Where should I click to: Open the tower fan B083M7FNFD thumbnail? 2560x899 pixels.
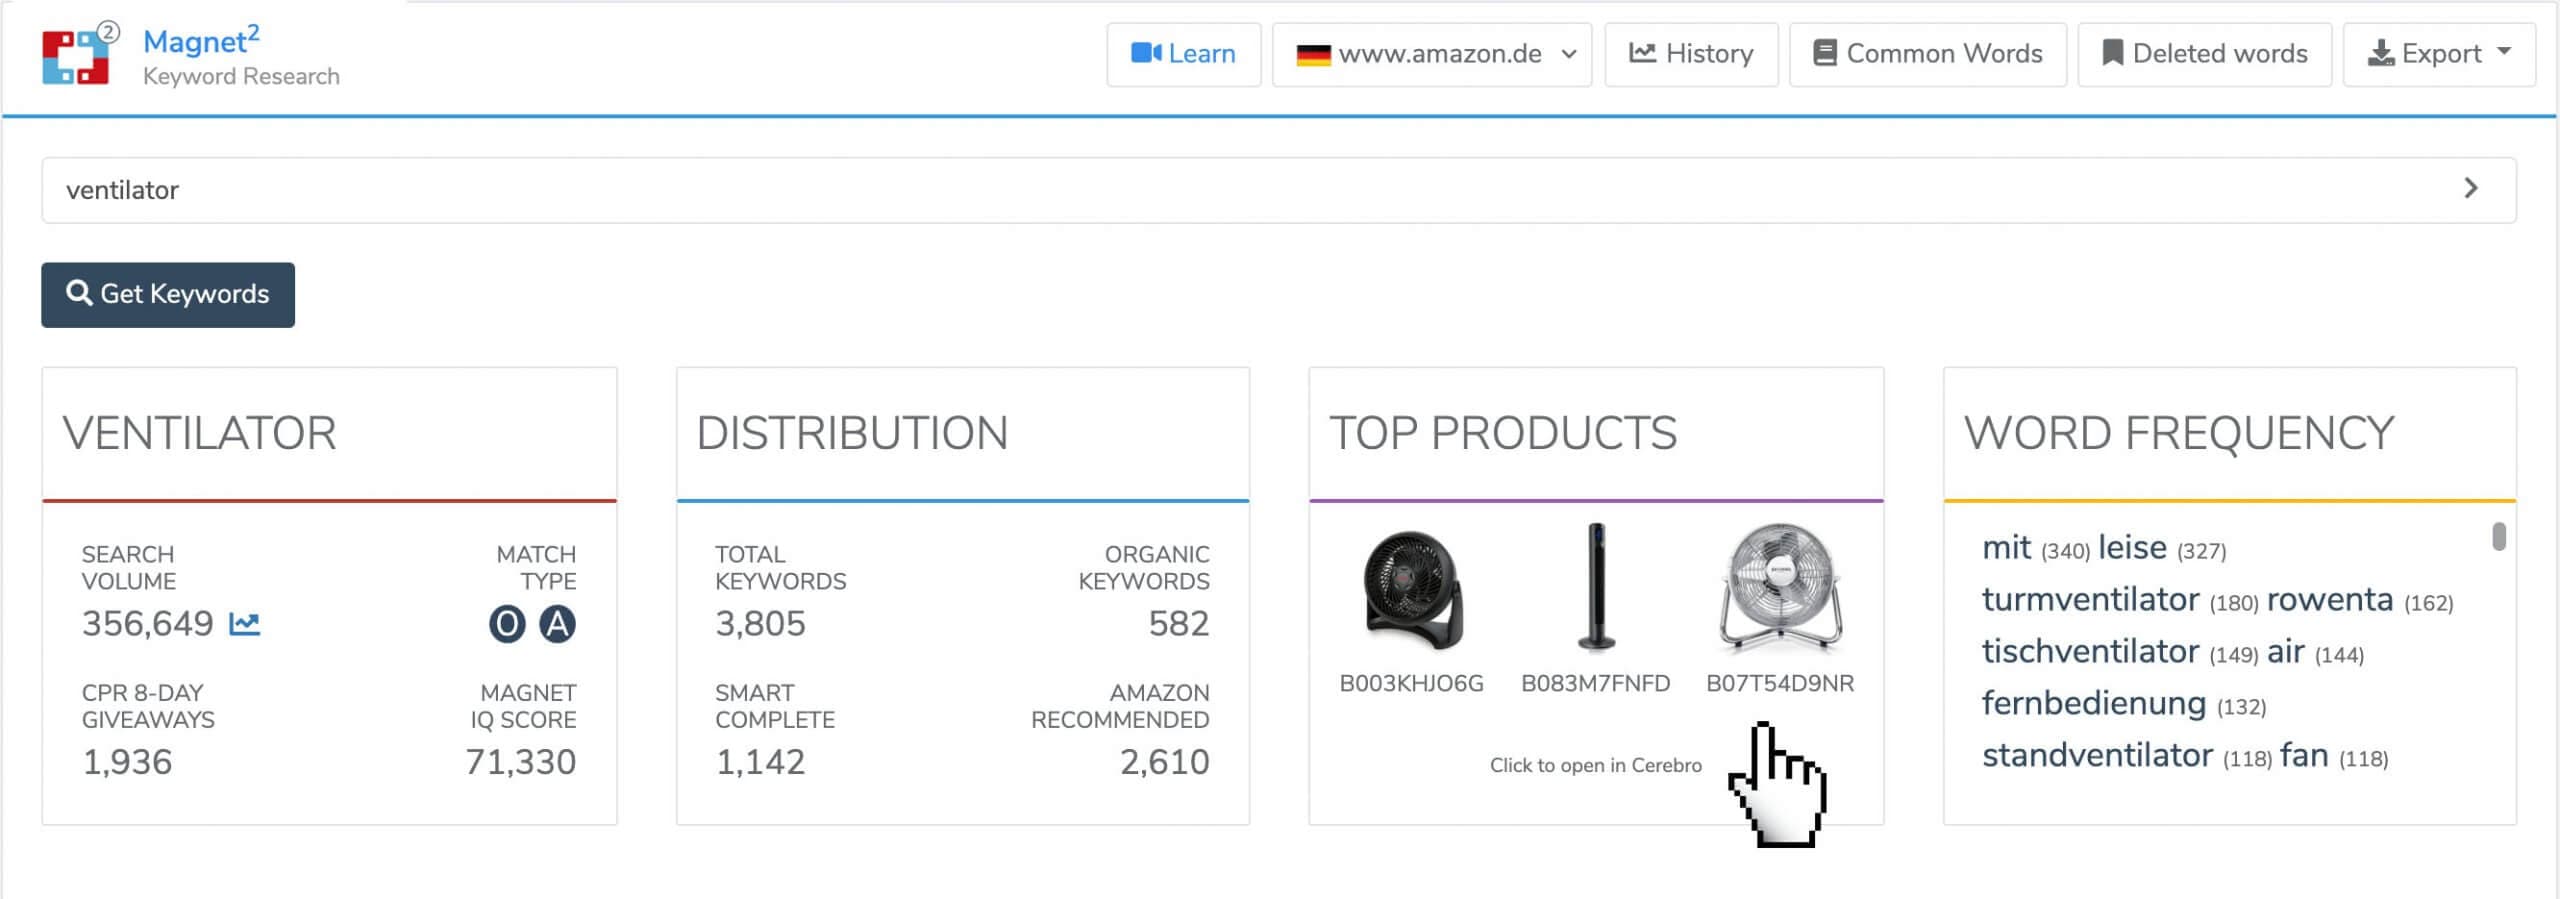coord(1596,588)
